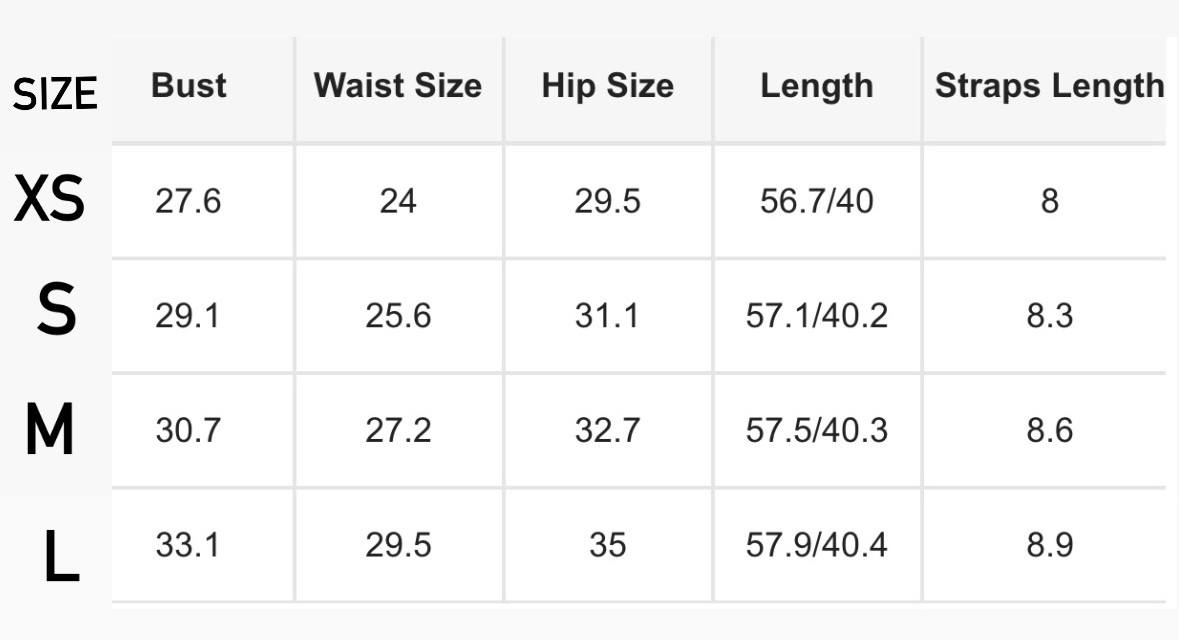The width and height of the screenshot is (1179, 640).
Task: Click the L bust value 33.1
Action: [x=188, y=545]
